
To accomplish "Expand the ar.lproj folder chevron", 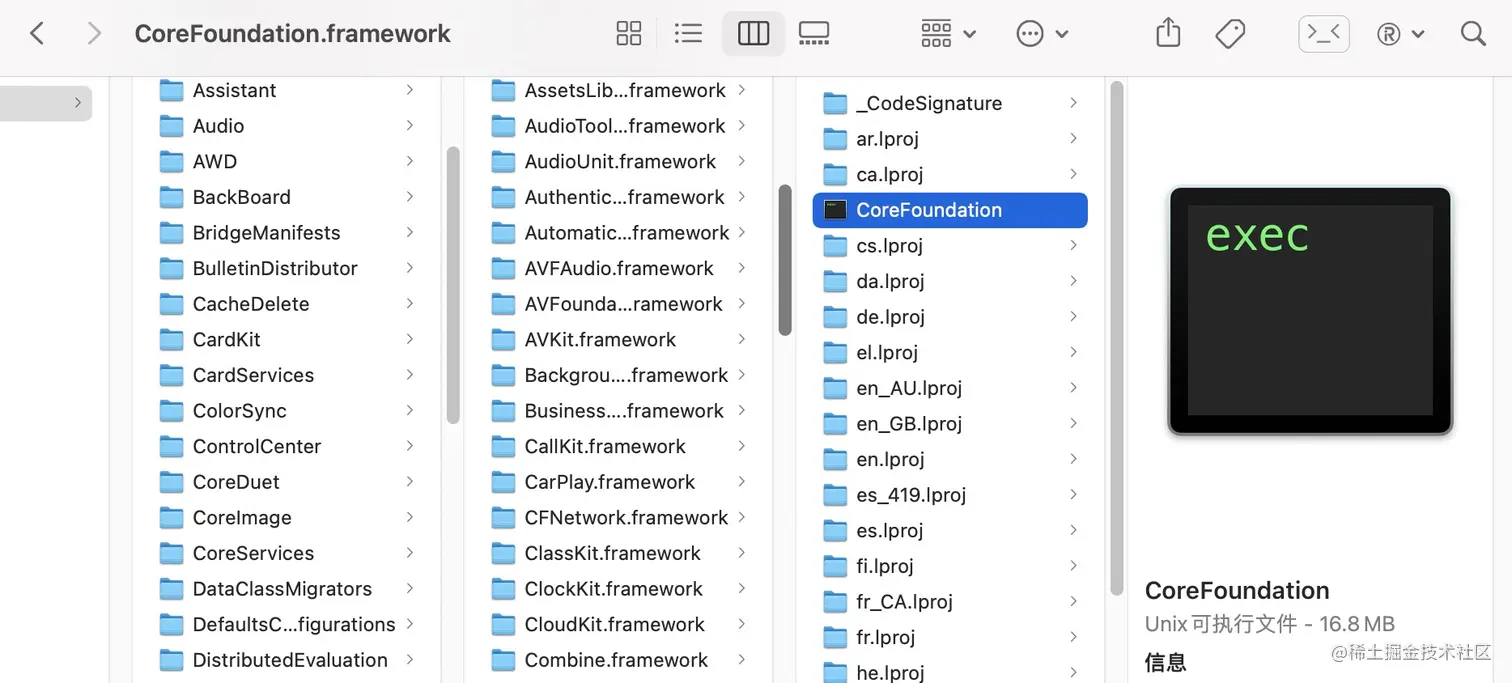I will tap(1073, 139).
